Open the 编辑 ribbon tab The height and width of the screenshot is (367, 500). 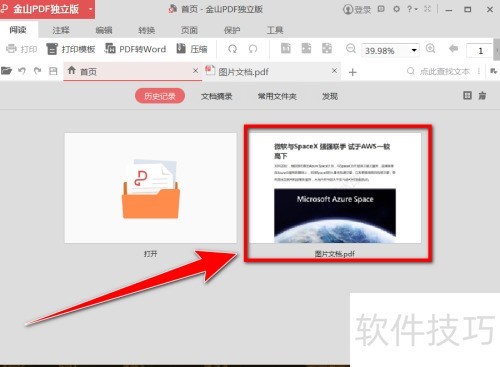pyautogui.click(x=104, y=30)
